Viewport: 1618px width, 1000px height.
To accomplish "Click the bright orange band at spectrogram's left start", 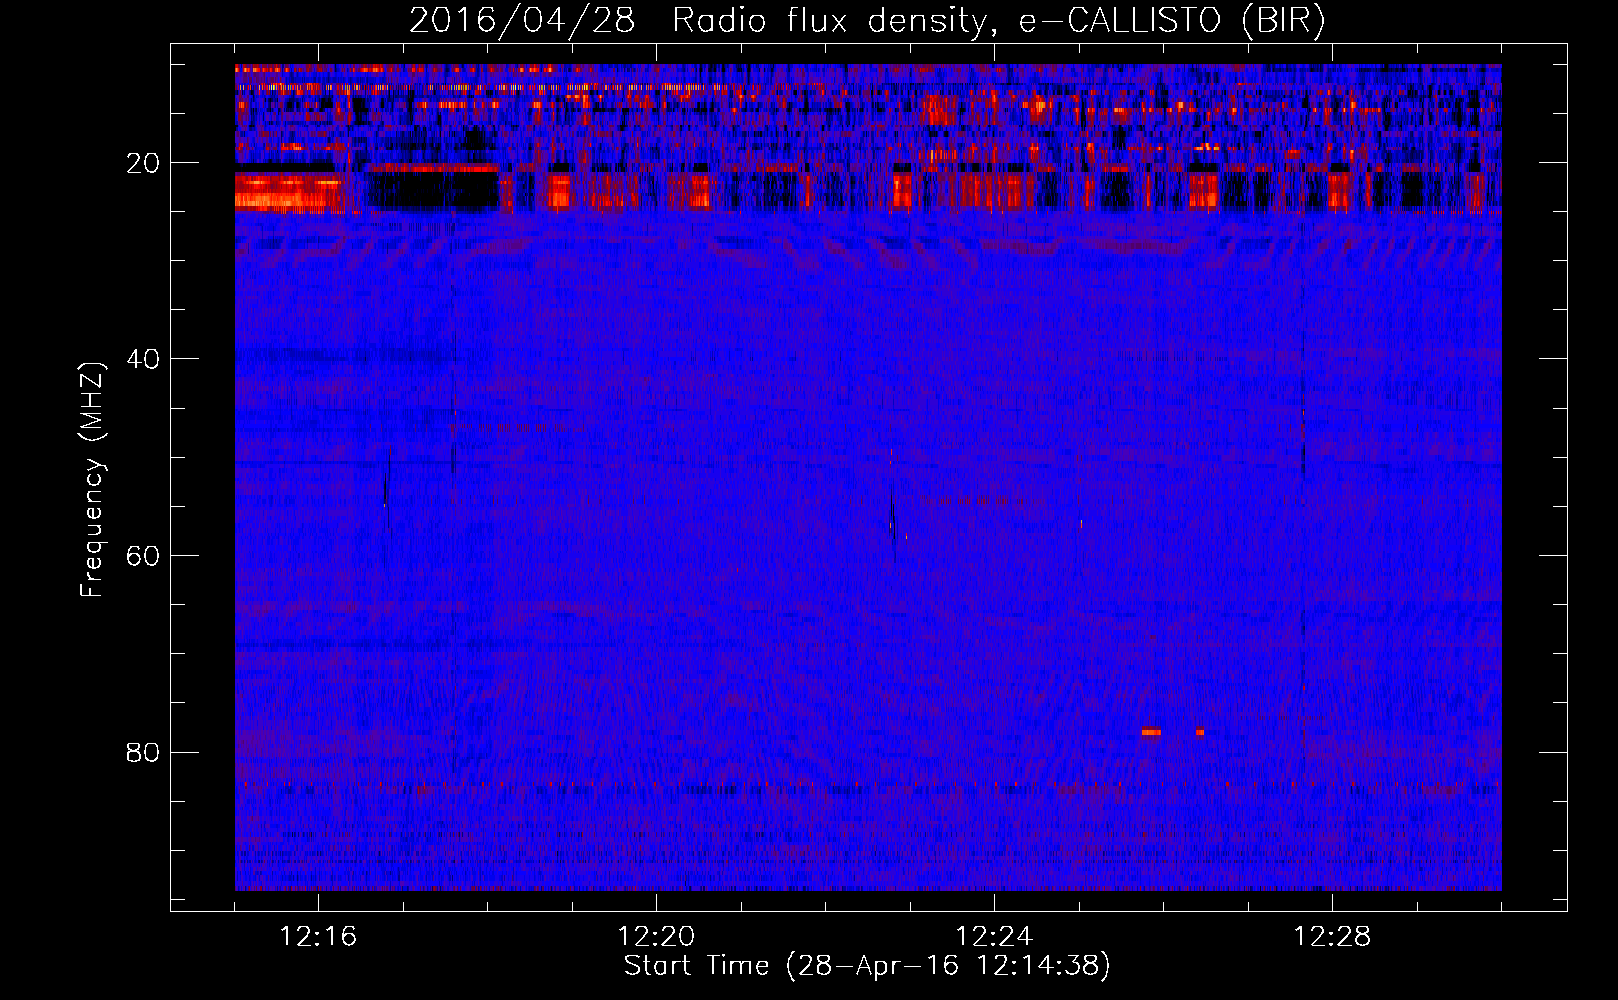I will click(x=288, y=192).
